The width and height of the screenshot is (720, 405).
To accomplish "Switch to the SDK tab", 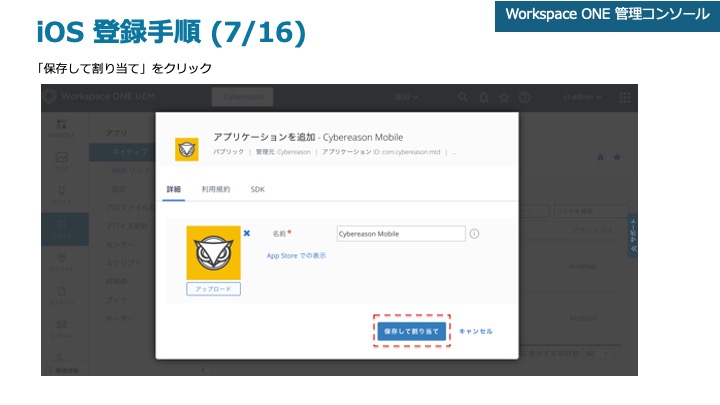I will click(258, 189).
